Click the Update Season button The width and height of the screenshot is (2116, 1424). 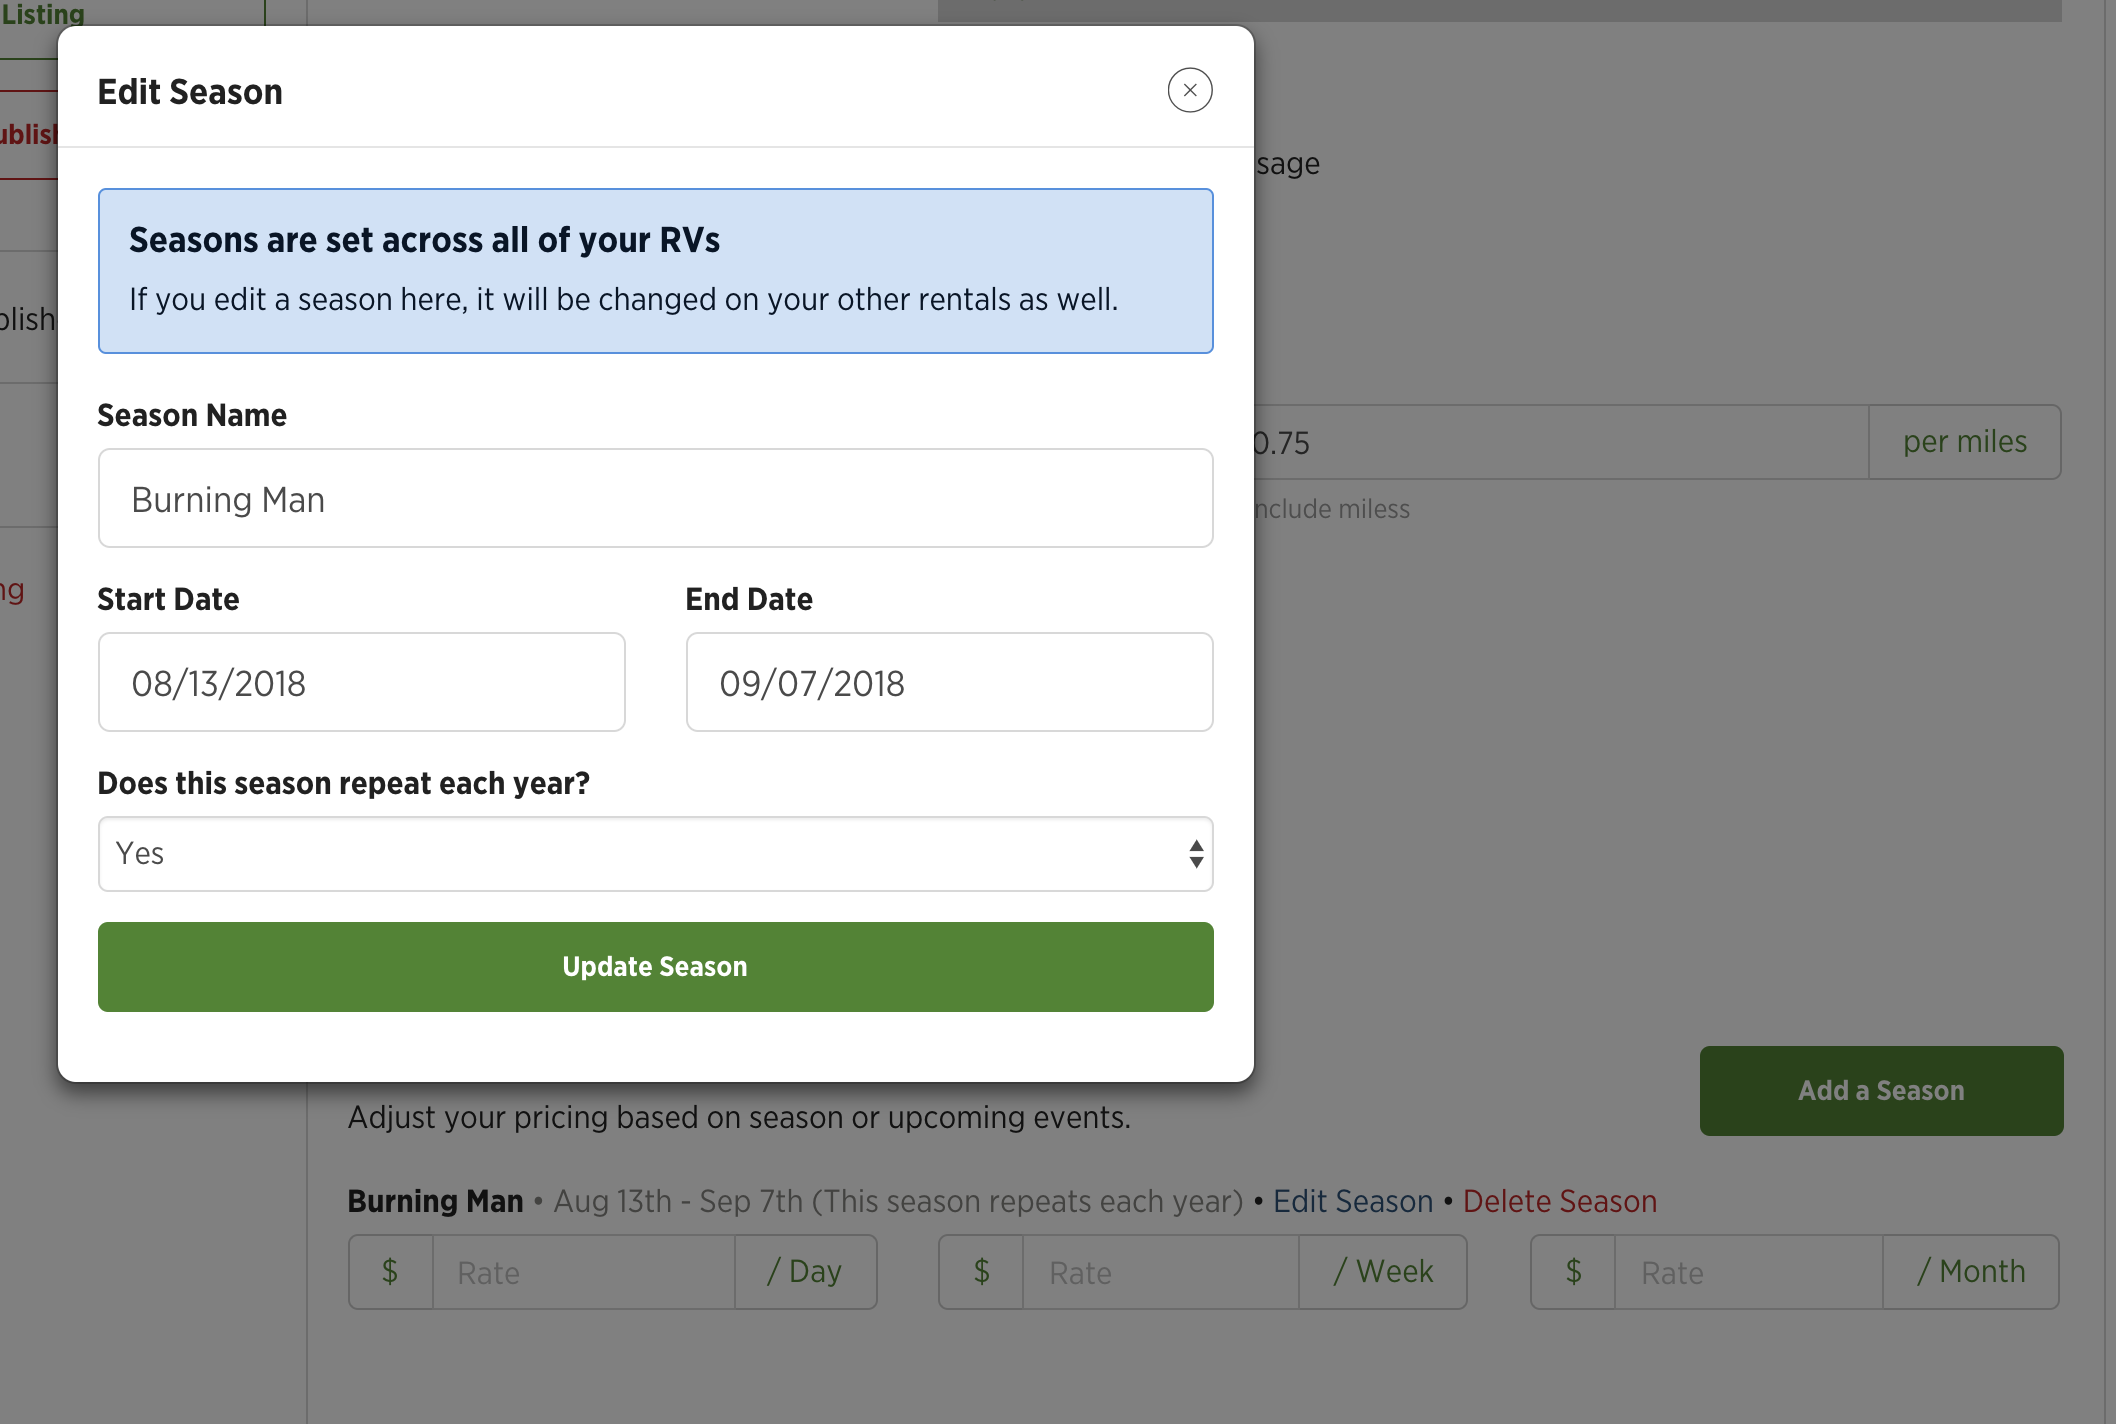[x=656, y=967]
